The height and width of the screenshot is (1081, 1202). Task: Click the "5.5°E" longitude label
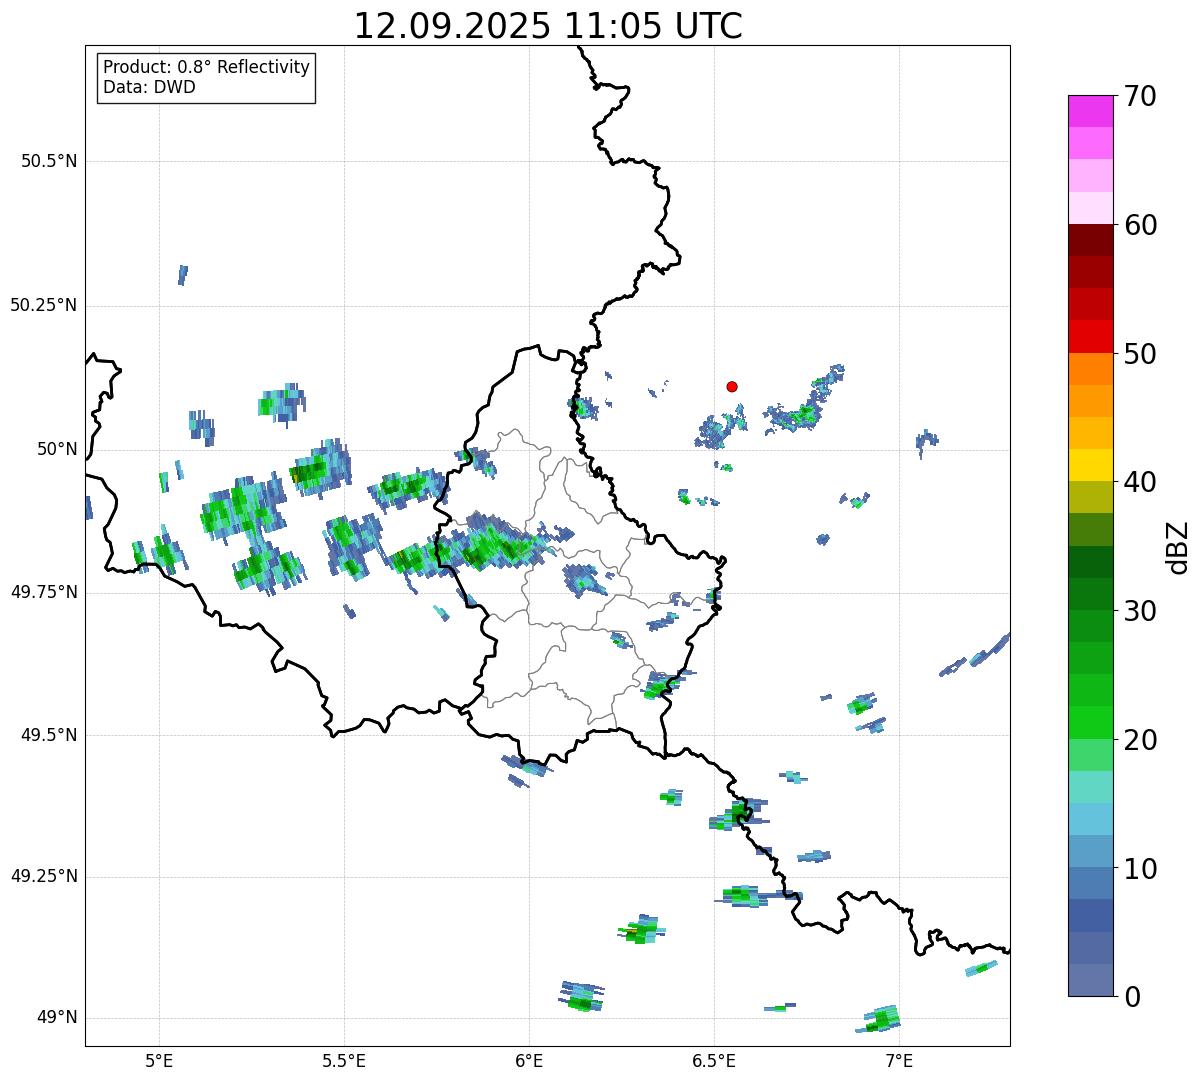point(344,1060)
